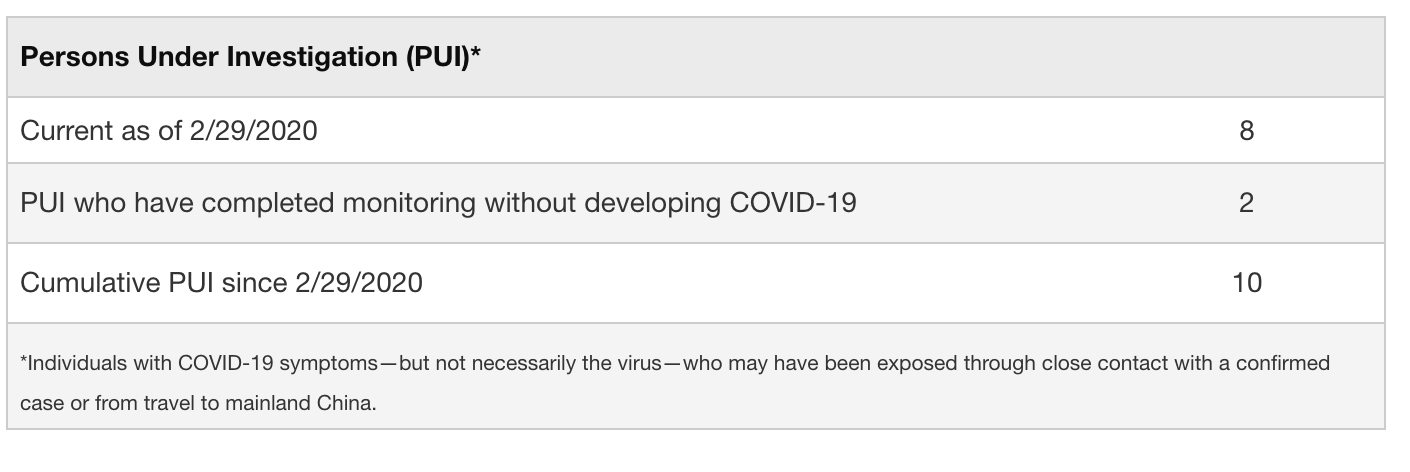Select the "PUI who have completed monitoring" row label

coord(438,203)
